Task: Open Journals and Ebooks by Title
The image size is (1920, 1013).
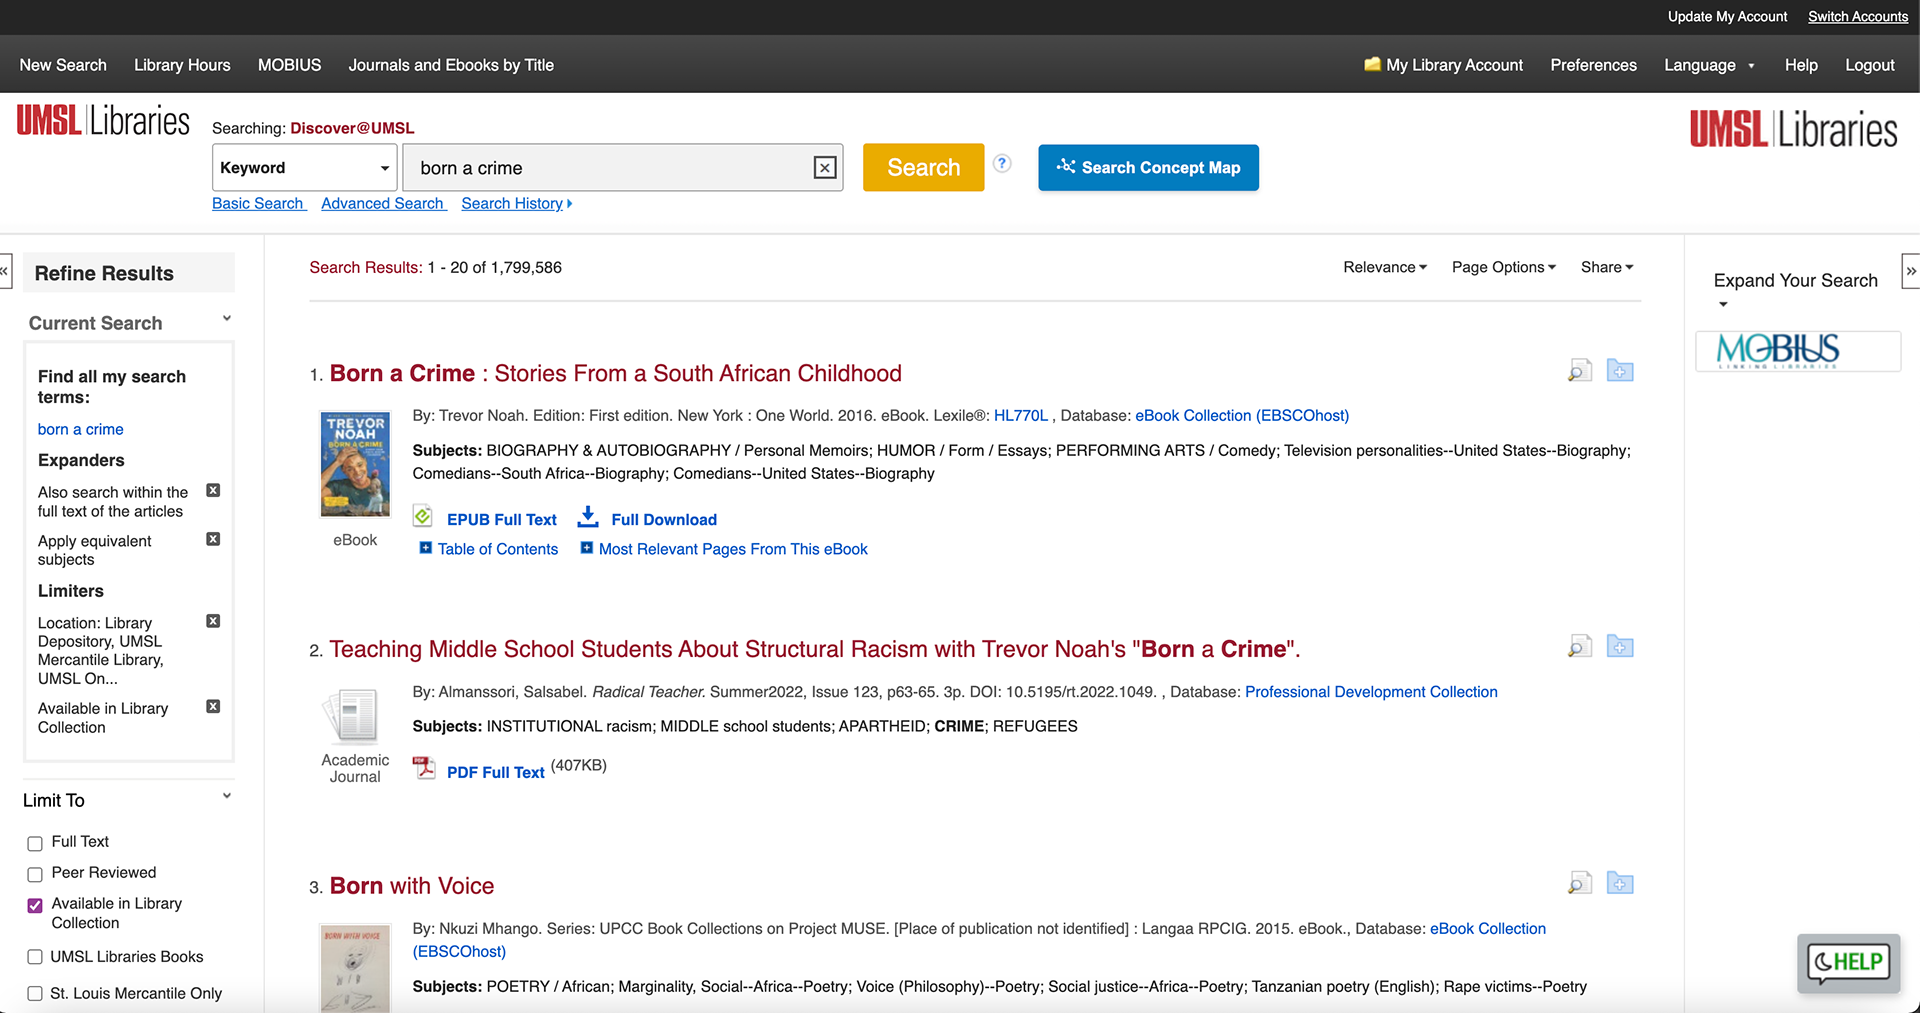Action: pos(451,65)
